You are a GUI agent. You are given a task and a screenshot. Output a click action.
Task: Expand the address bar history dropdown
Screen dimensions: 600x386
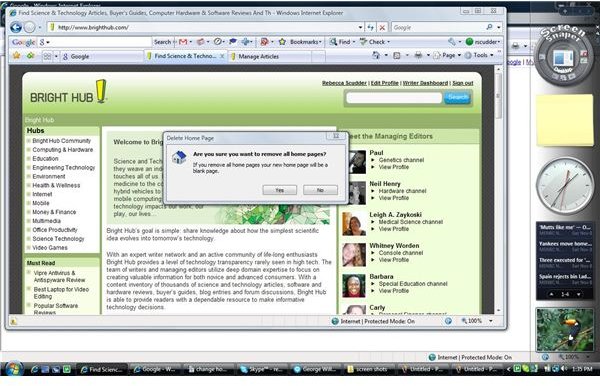(x=360, y=28)
